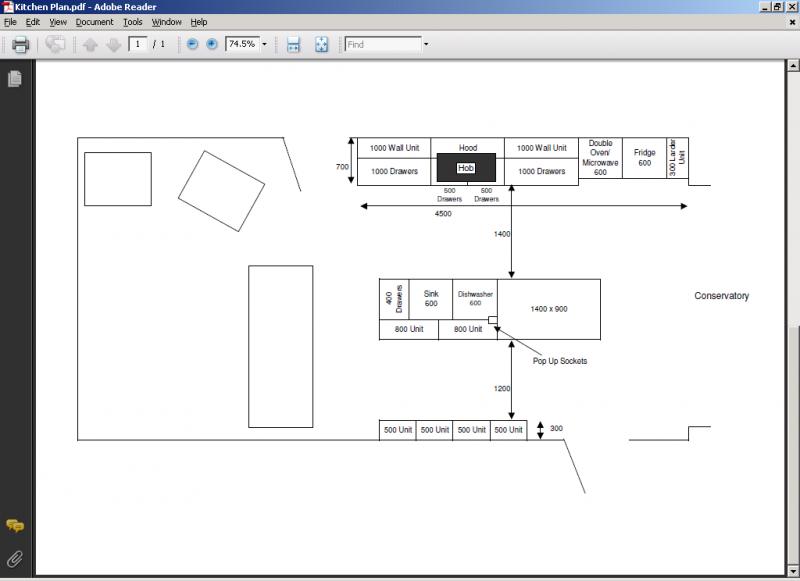Go to previous page with up arrow
This screenshot has width=800, height=581.
tap(91, 44)
